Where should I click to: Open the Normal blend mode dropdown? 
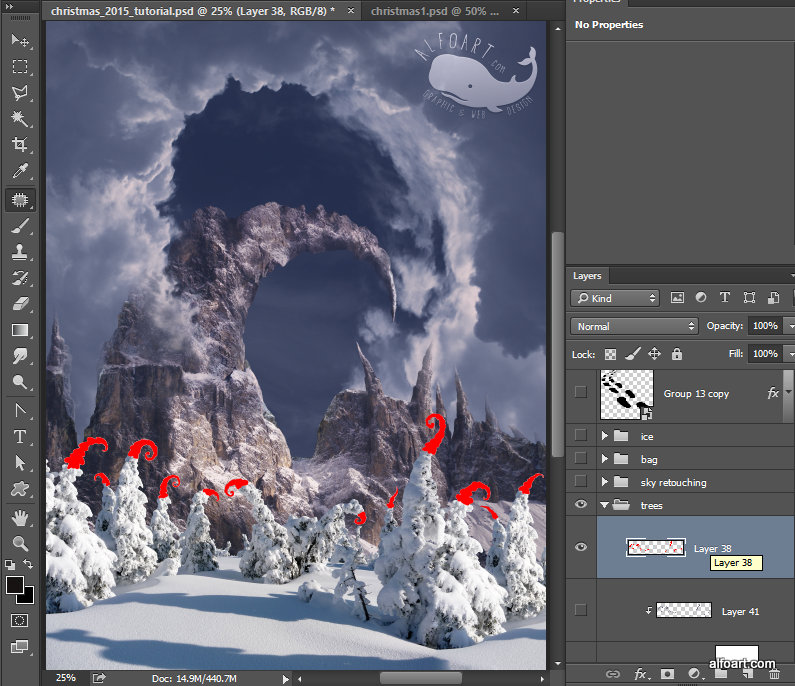(634, 326)
